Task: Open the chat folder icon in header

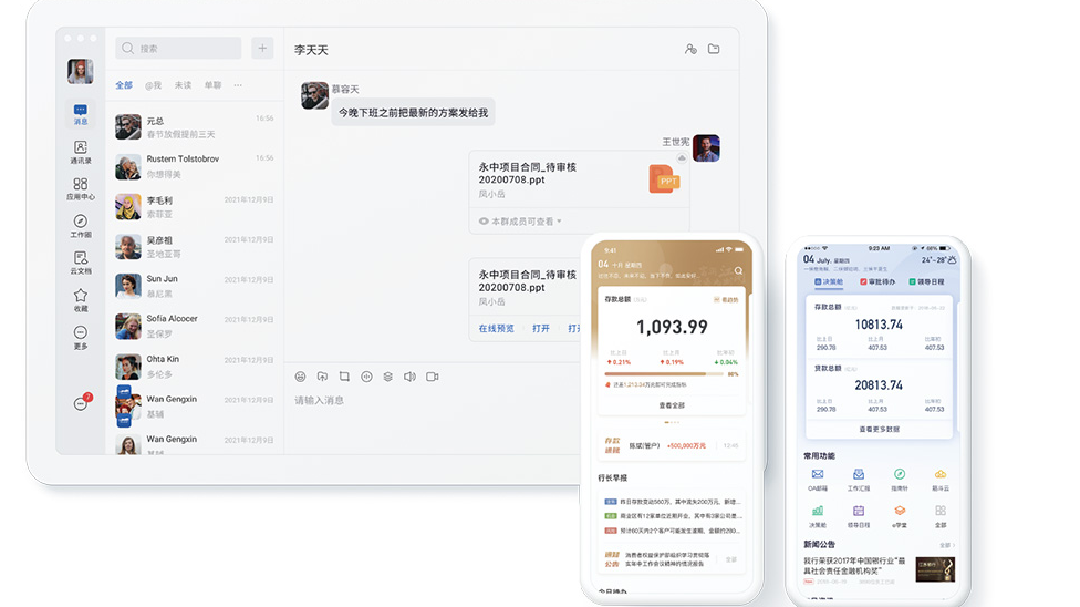Action: [714, 48]
